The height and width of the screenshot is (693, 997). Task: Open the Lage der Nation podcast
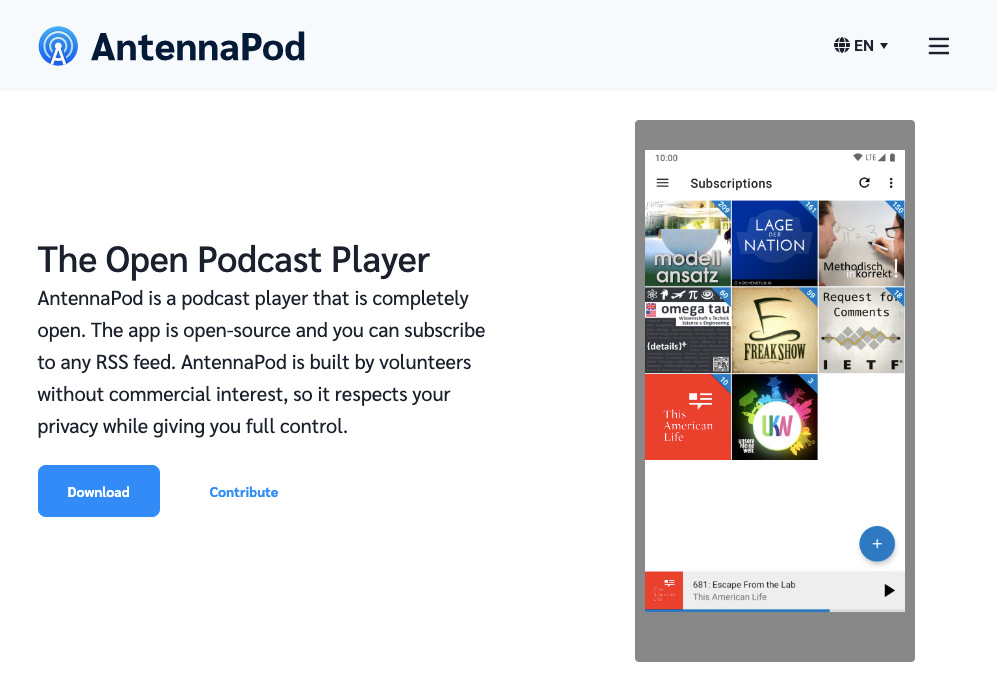pos(774,243)
